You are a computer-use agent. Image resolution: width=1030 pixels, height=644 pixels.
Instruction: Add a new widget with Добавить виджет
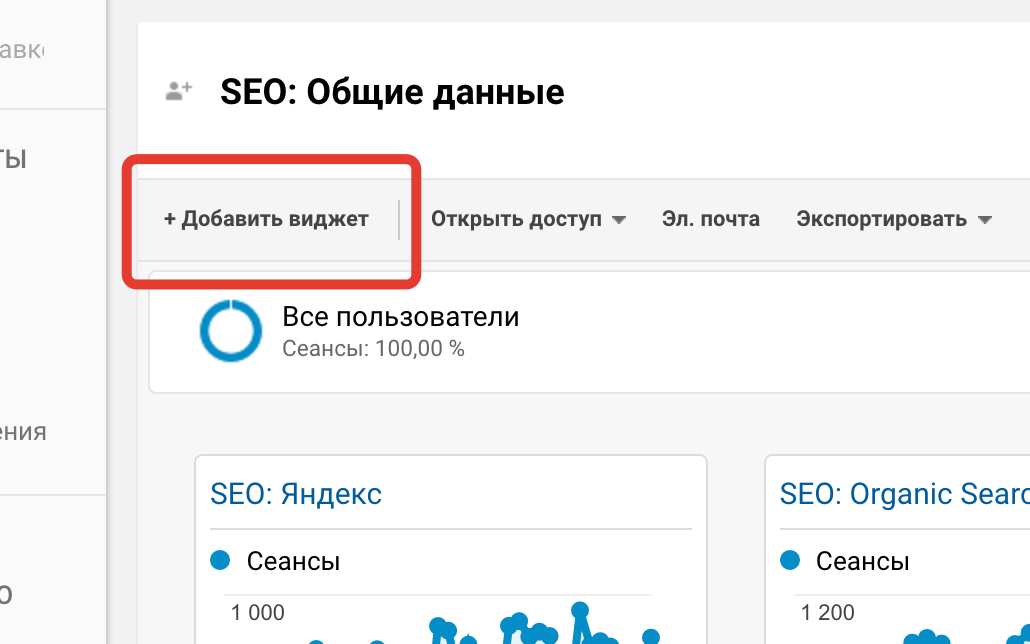click(x=267, y=218)
